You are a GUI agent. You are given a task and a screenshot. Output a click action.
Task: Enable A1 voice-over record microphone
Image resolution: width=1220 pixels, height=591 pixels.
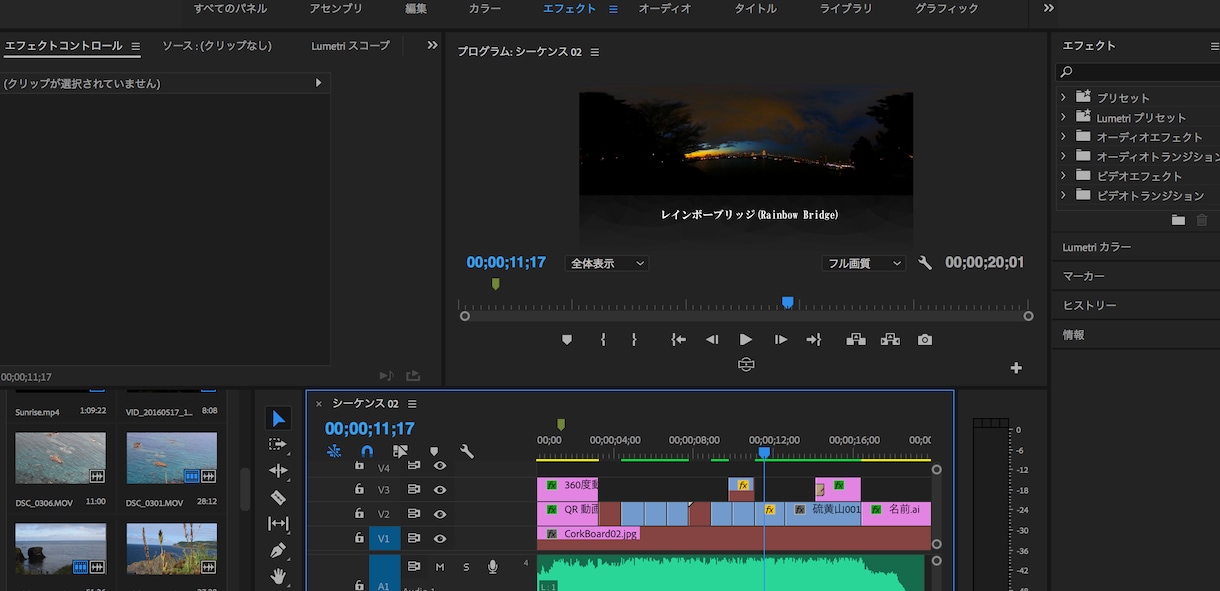pyautogui.click(x=492, y=567)
